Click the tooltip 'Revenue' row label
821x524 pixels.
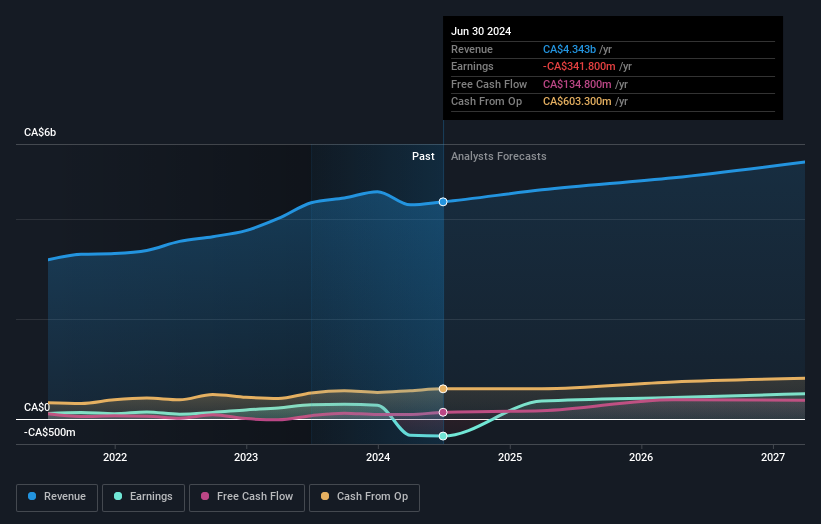(472, 49)
